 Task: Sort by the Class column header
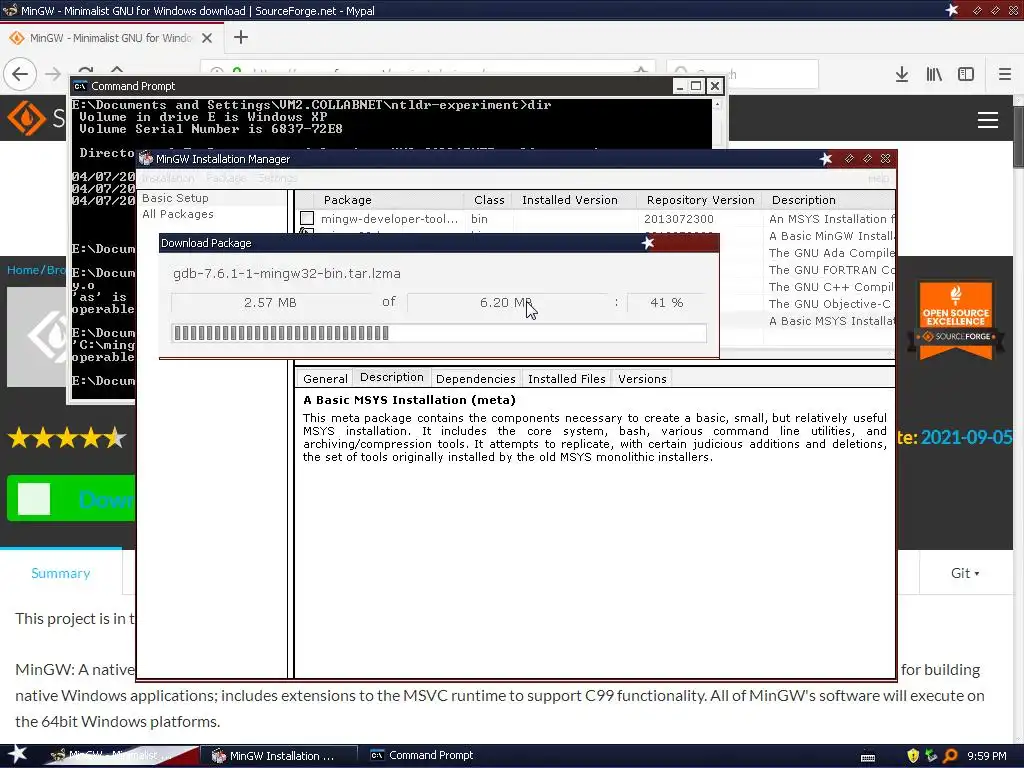(x=488, y=200)
